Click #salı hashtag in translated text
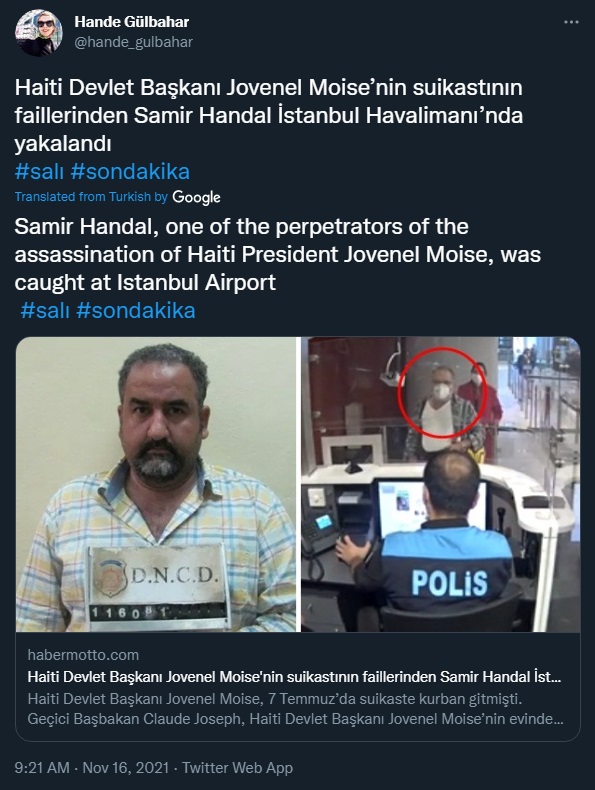The width and height of the screenshot is (595, 790). 45,310
